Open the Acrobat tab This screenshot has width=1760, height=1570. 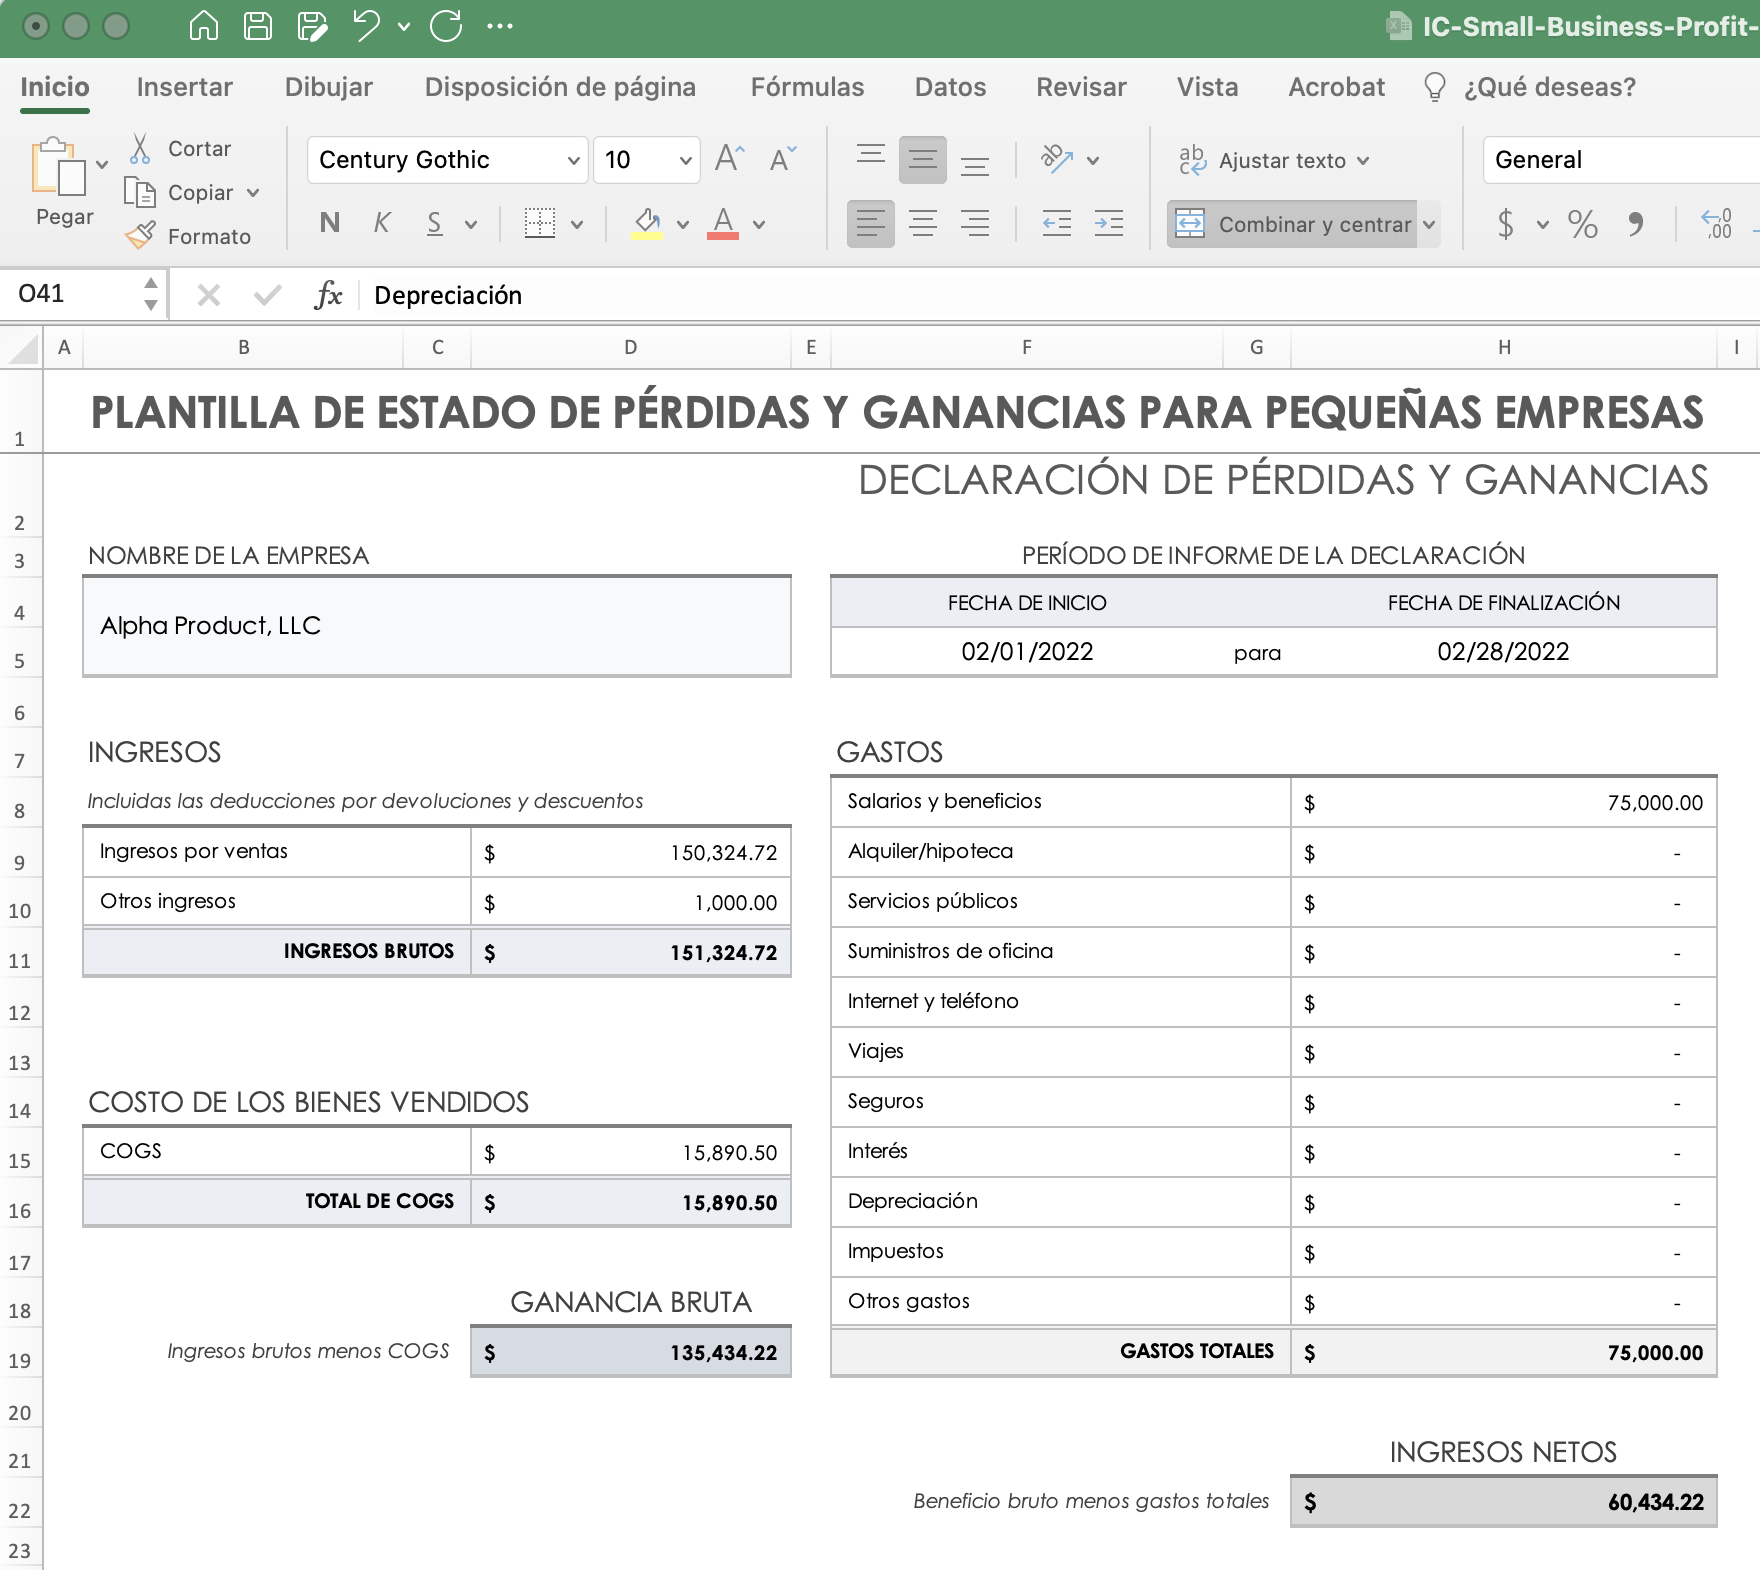(x=1336, y=87)
